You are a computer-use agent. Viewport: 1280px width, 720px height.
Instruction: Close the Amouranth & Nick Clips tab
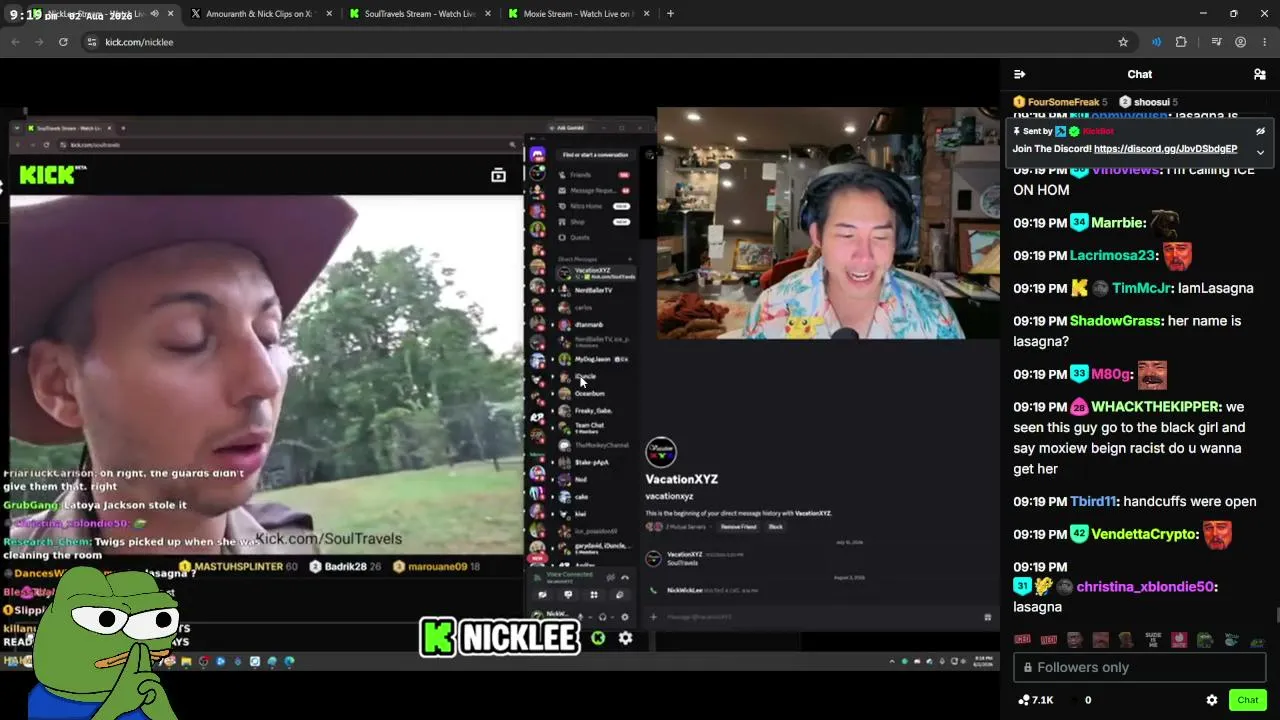[329, 14]
